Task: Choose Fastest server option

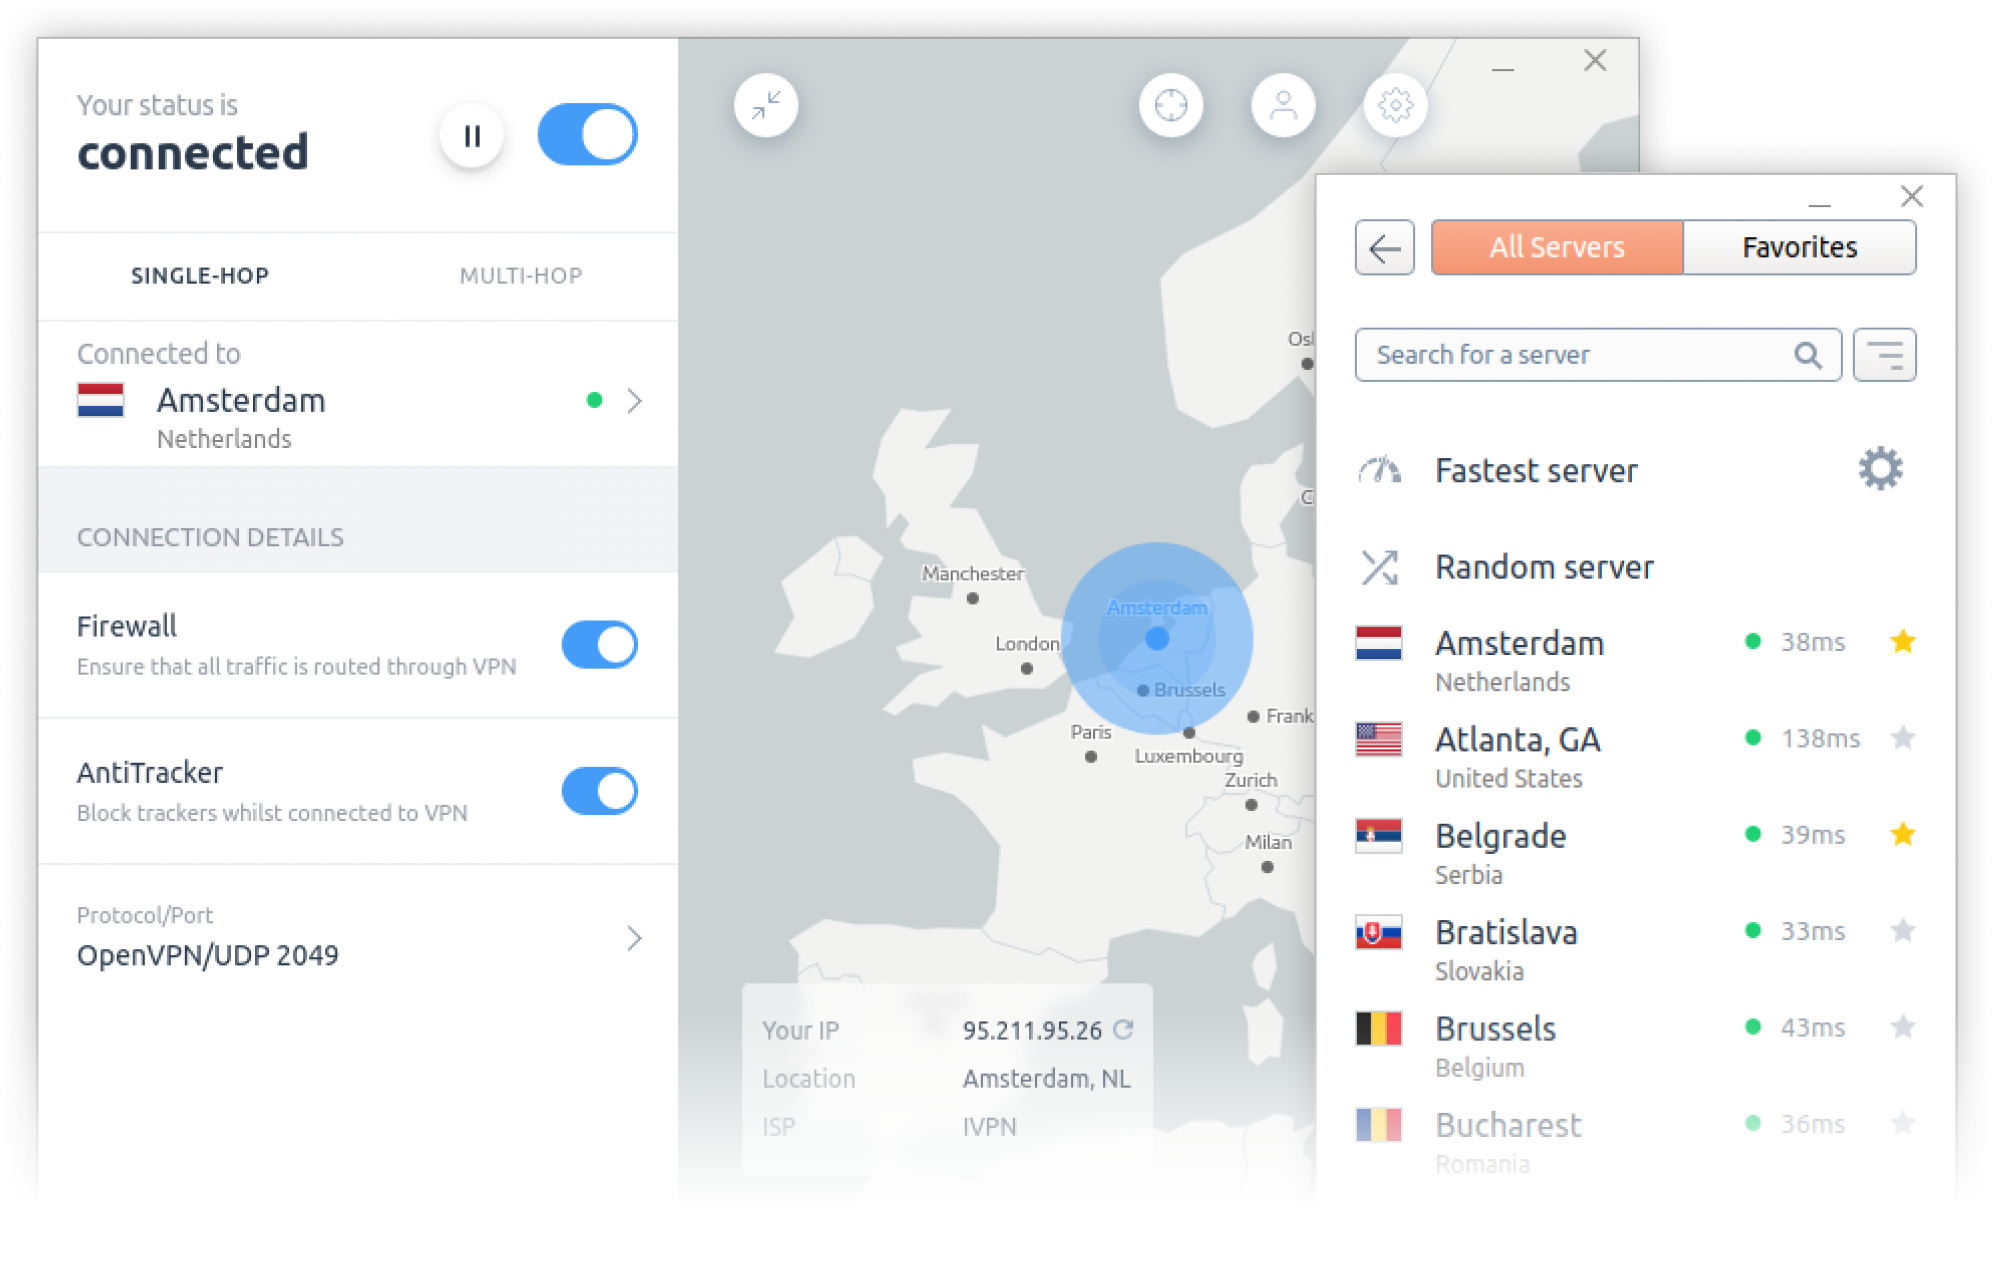Action: pyautogui.click(x=1536, y=470)
